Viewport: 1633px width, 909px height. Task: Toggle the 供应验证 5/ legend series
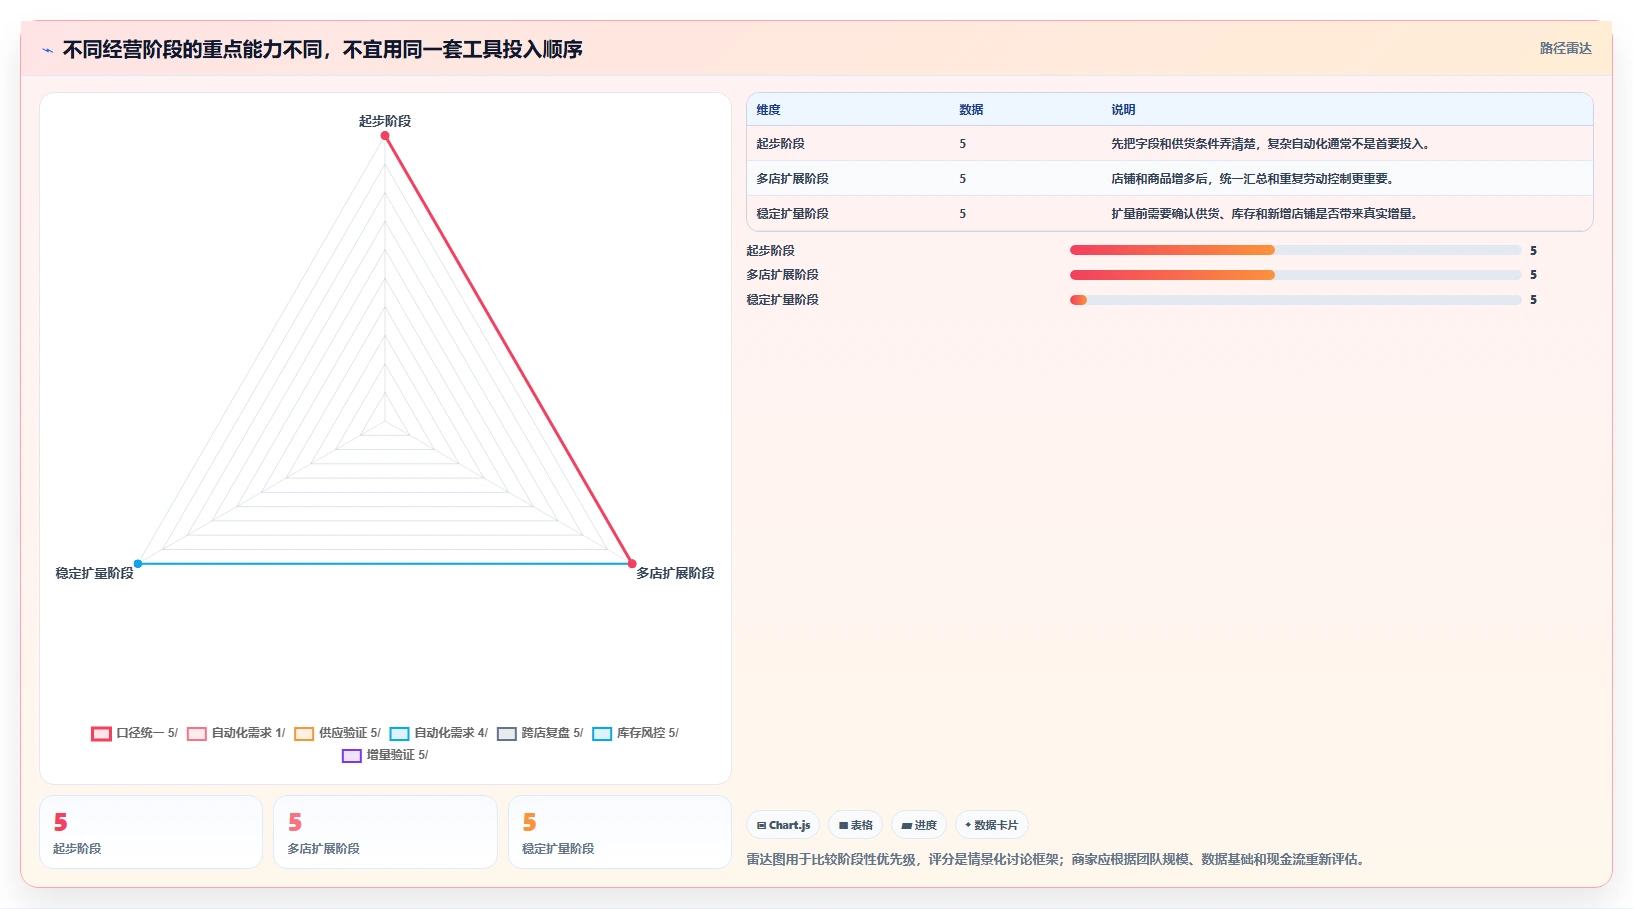[x=338, y=733]
